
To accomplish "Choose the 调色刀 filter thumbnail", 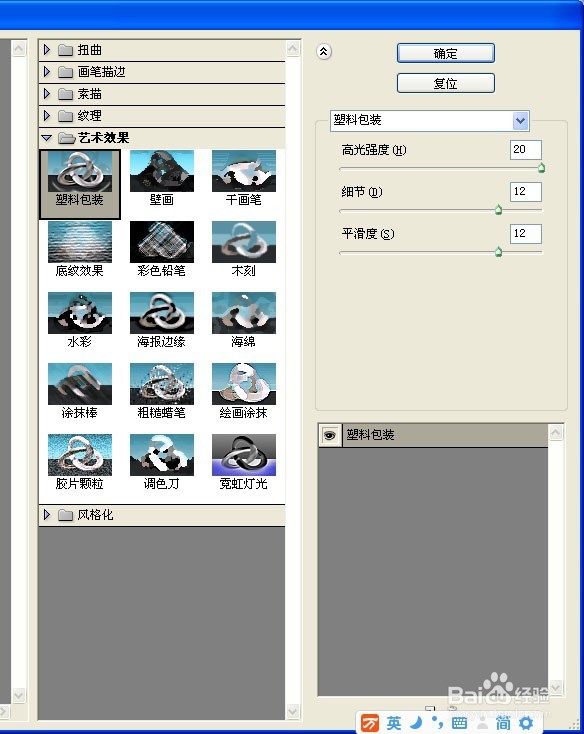I will point(162,455).
